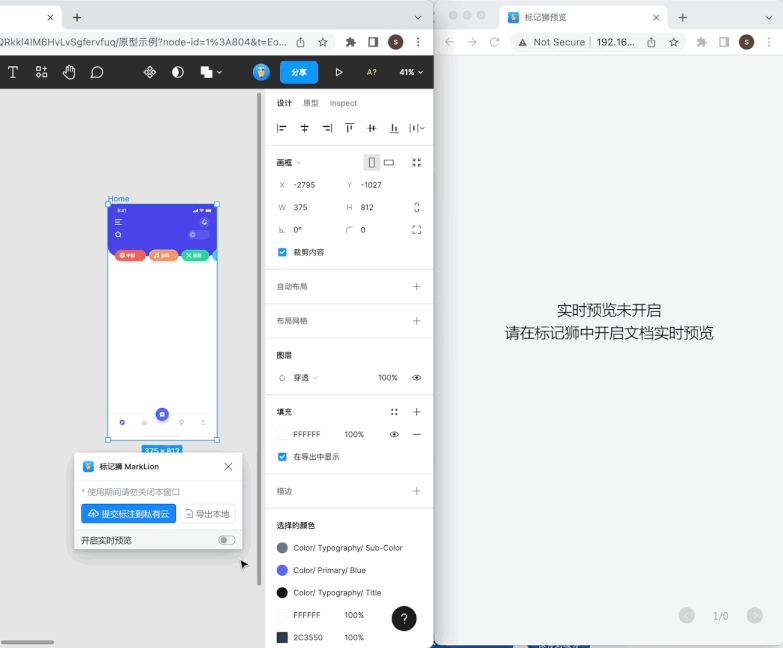The width and height of the screenshot is (783, 648).
Task: Click the W width input field
Action: (310, 207)
